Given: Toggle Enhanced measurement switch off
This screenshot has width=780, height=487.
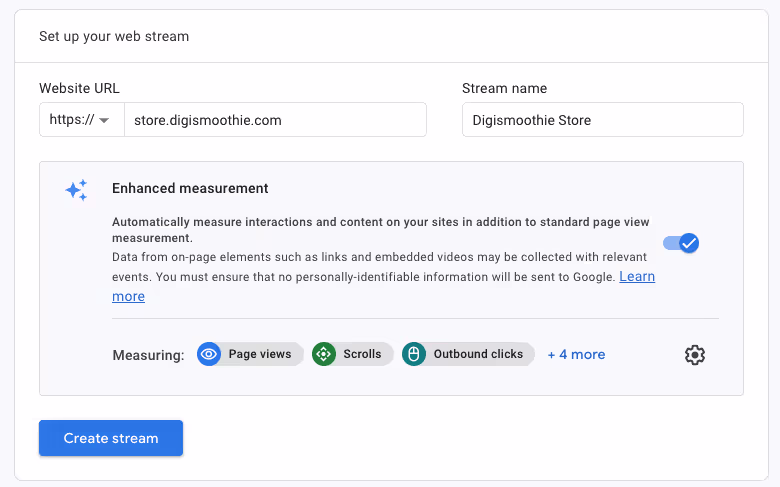Looking at the screenshot, I should point(681,243).
